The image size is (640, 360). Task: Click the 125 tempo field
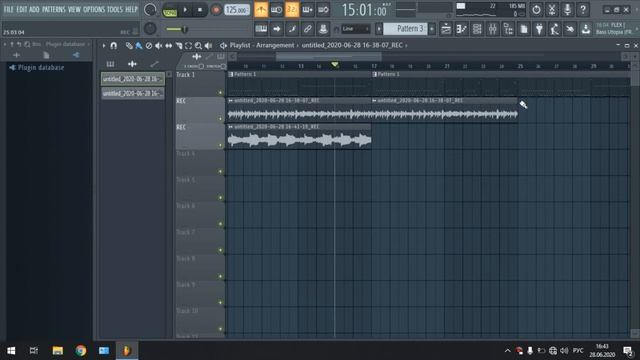pyautogui.click(x=237, y=10)
